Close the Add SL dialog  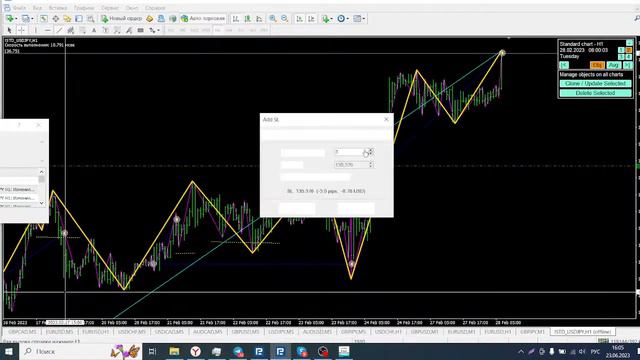[386, 119]
